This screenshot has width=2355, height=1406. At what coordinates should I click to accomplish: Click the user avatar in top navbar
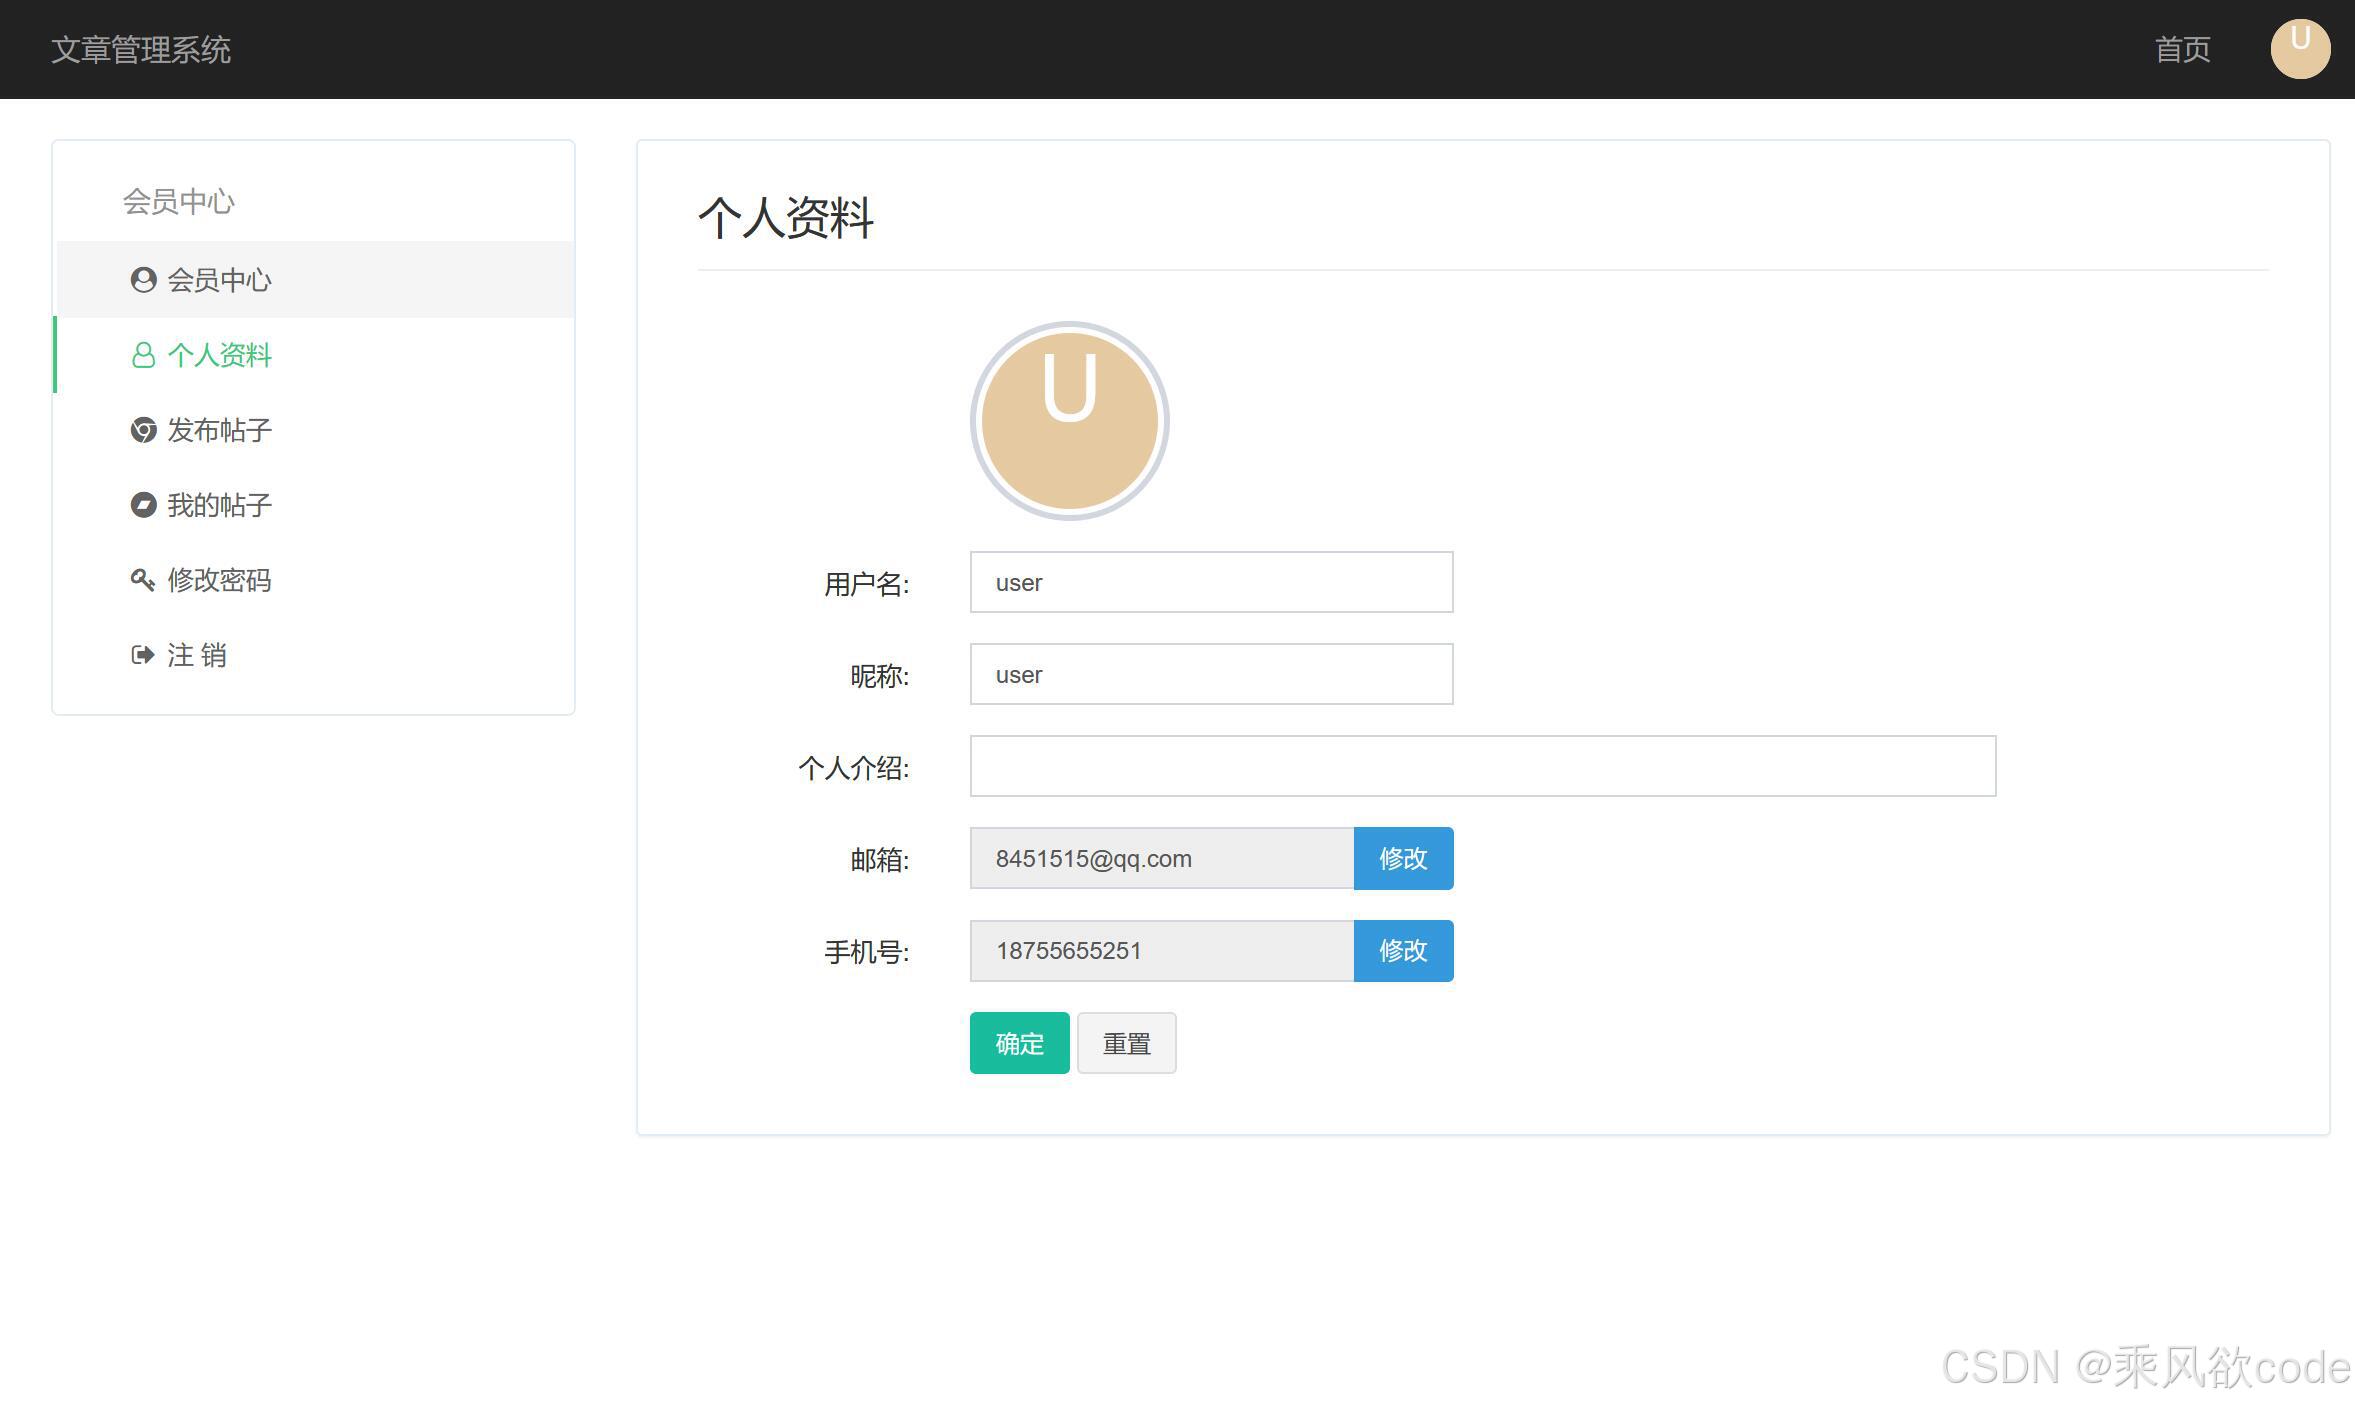2299,49
